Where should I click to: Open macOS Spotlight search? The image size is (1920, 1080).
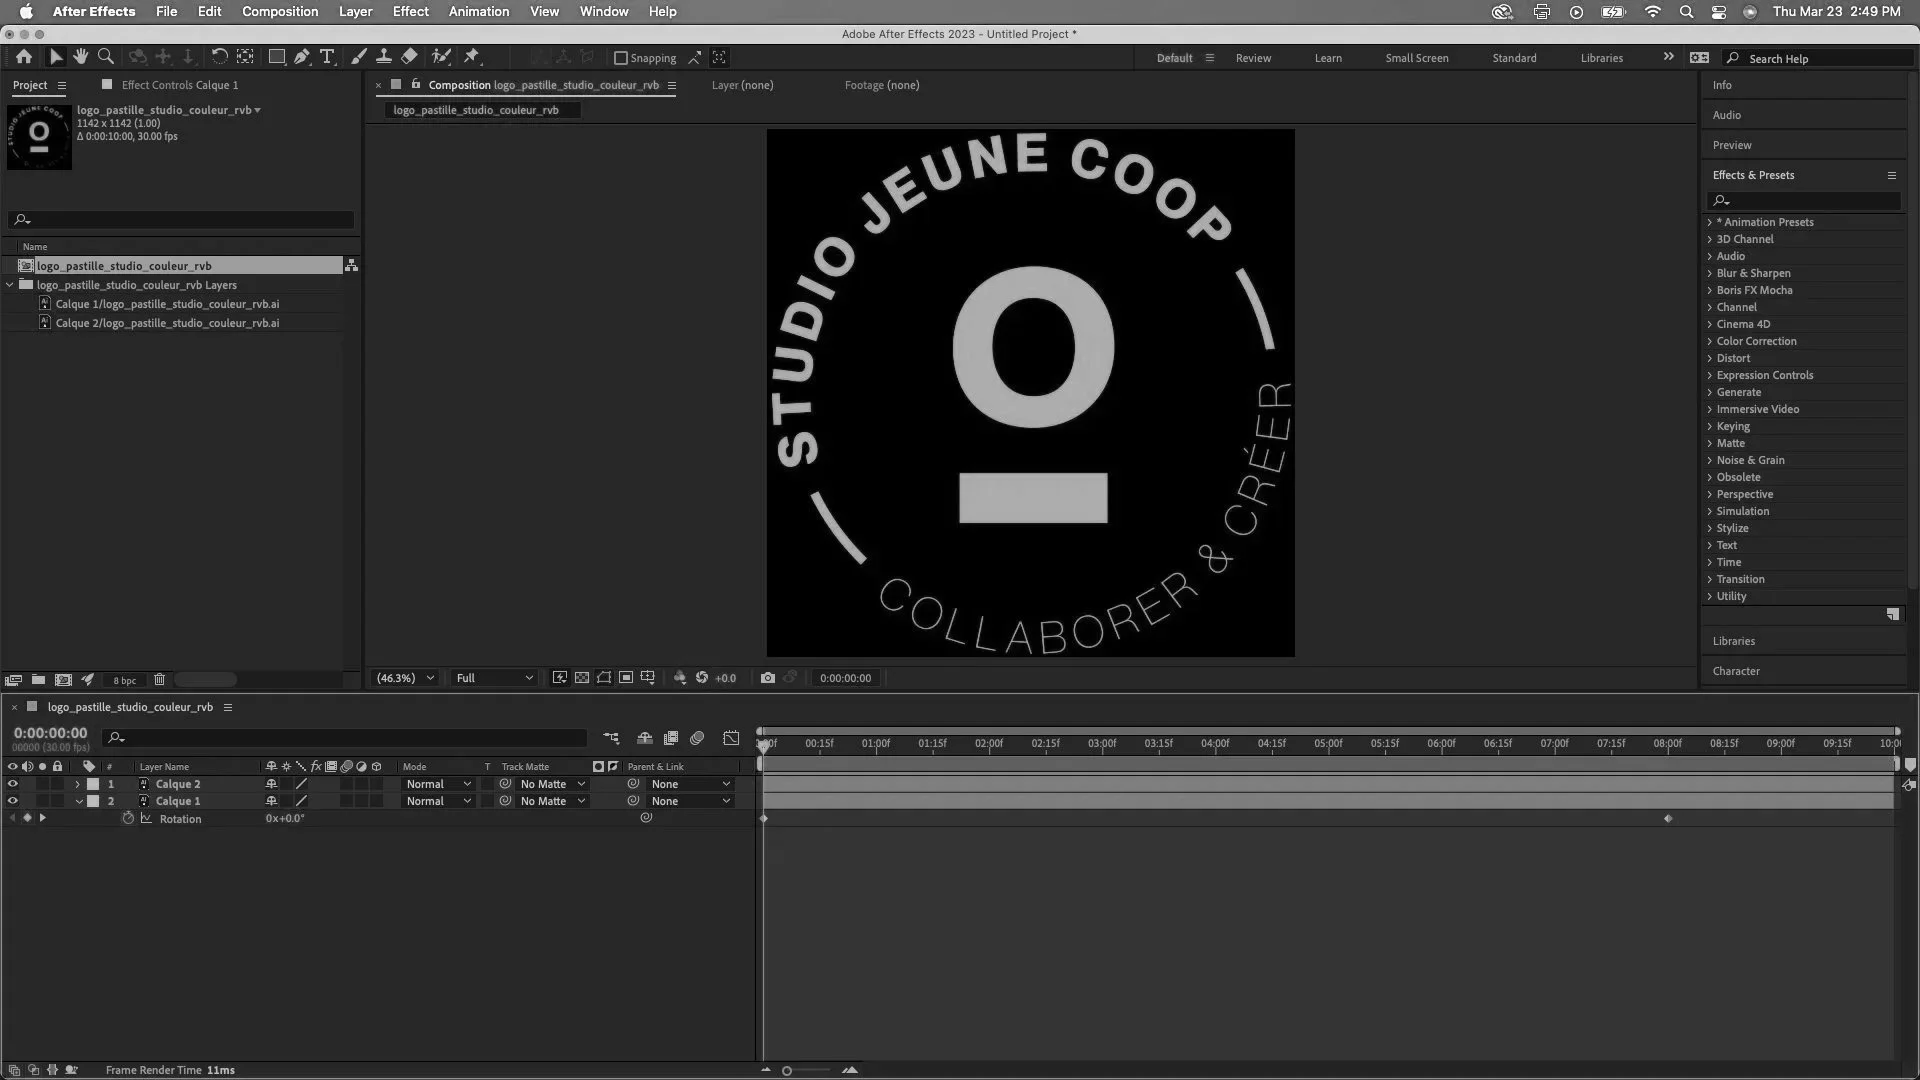coord(1686,12)
